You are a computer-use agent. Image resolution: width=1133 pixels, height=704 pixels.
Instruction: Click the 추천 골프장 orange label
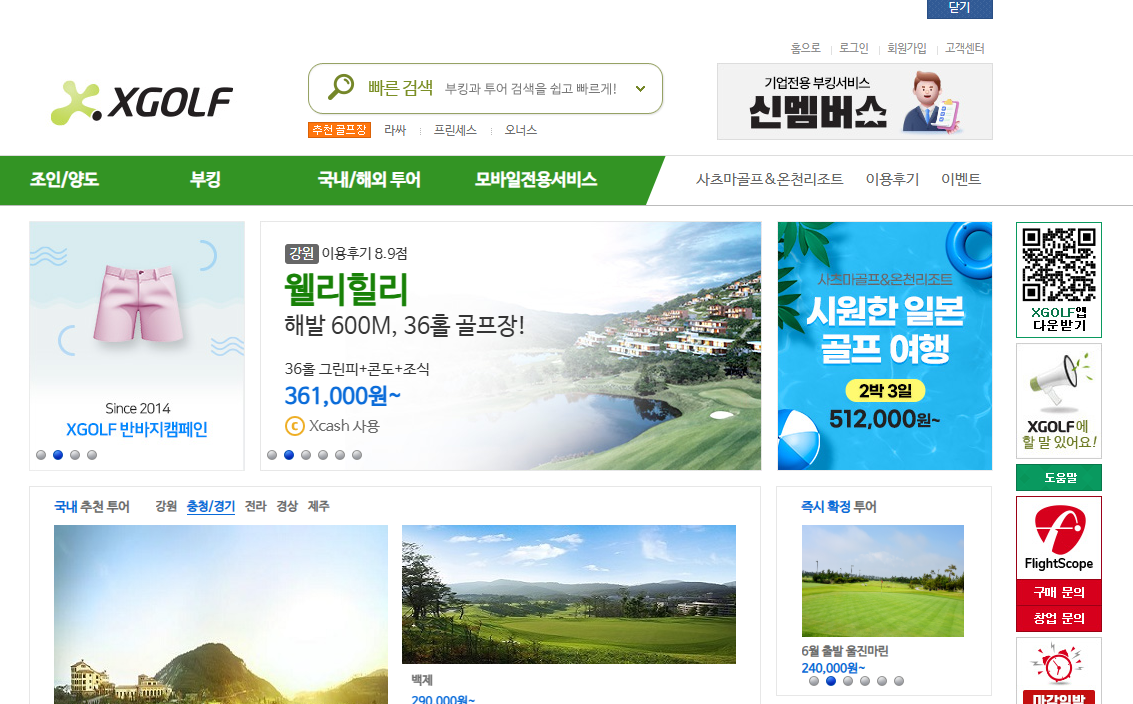click(x=339, y=130)
